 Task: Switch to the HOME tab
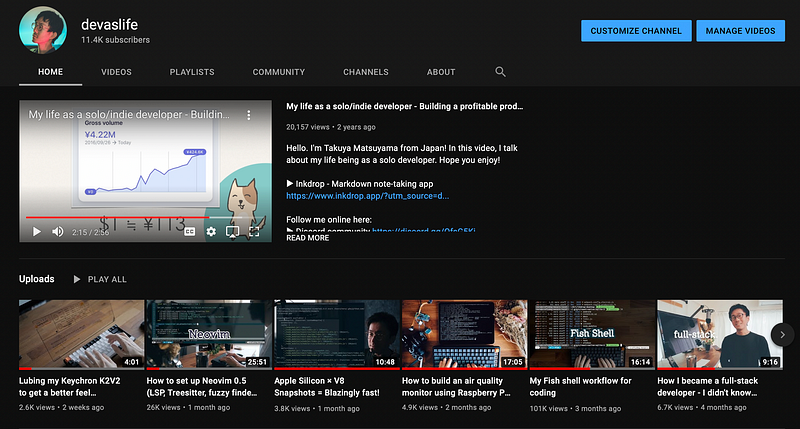[x=51, y=72]
